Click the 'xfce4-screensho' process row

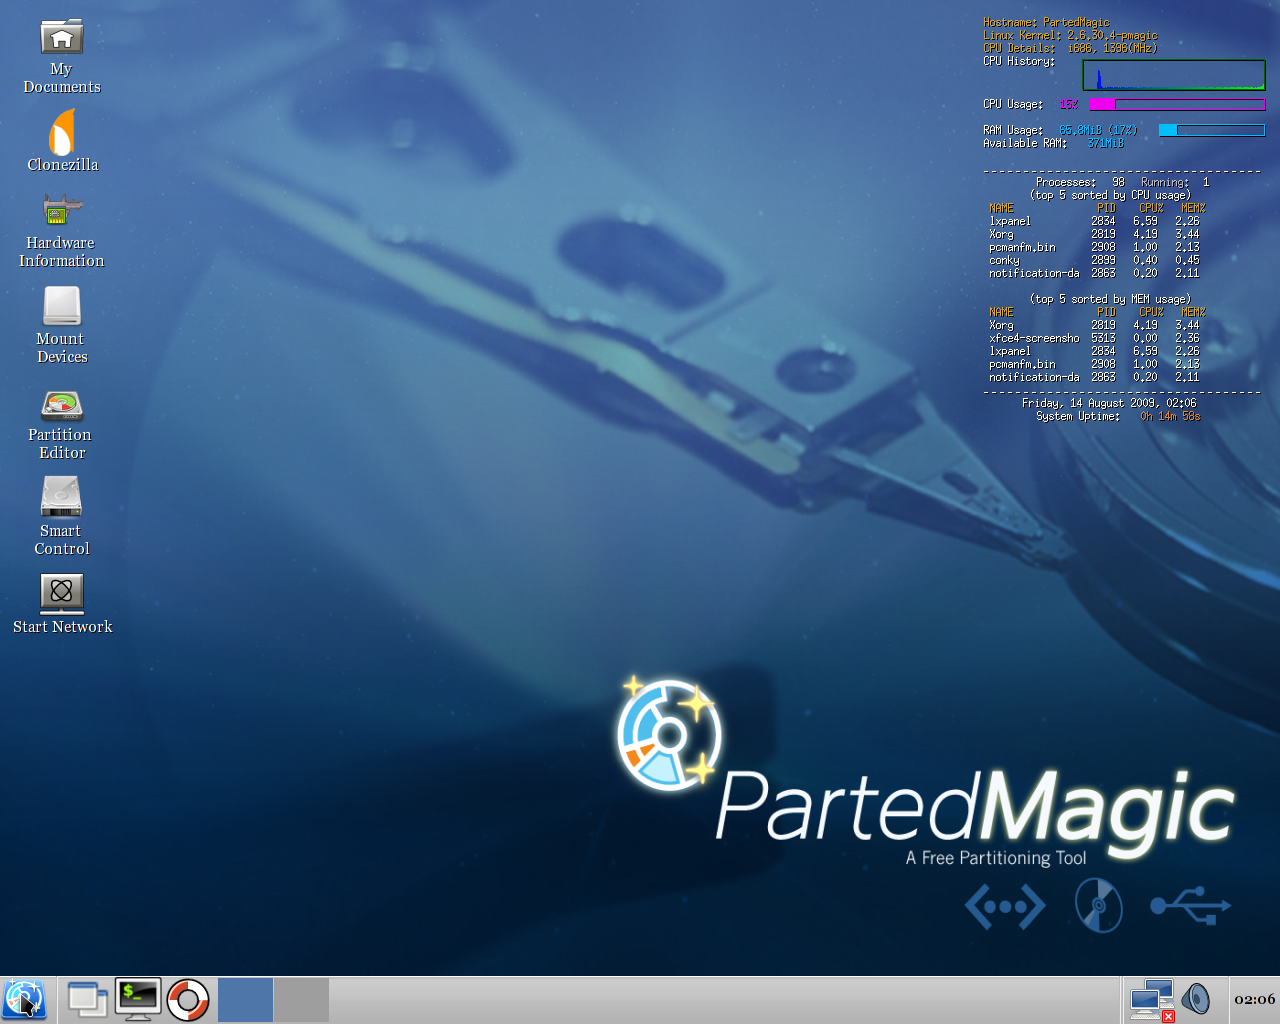tap(1094, 338)
